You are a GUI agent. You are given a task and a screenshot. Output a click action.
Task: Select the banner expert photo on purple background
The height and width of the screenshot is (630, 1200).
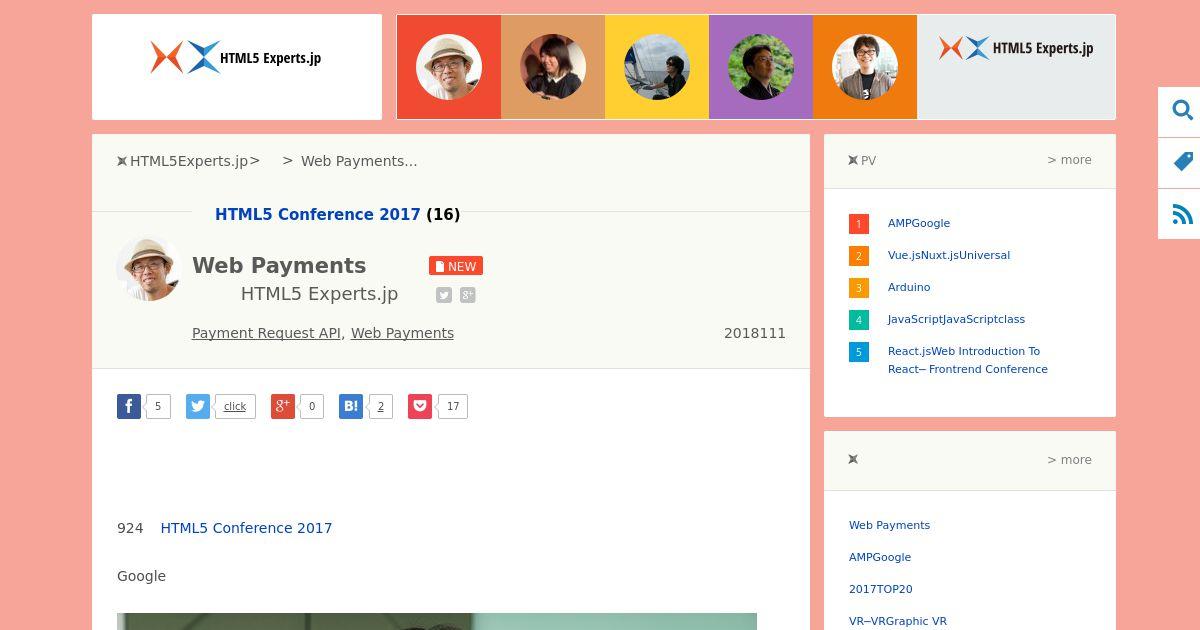761,67
